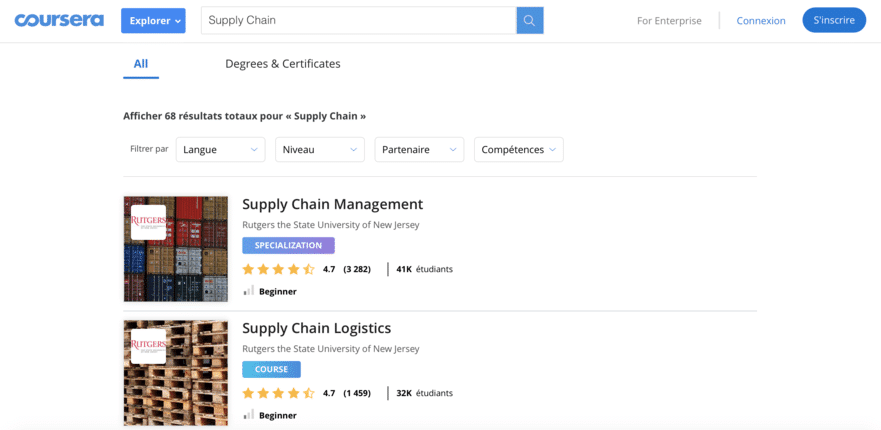Open the Partenaire filter dropdown
Viewport: 881px width, 430px height.
(419, 150)
